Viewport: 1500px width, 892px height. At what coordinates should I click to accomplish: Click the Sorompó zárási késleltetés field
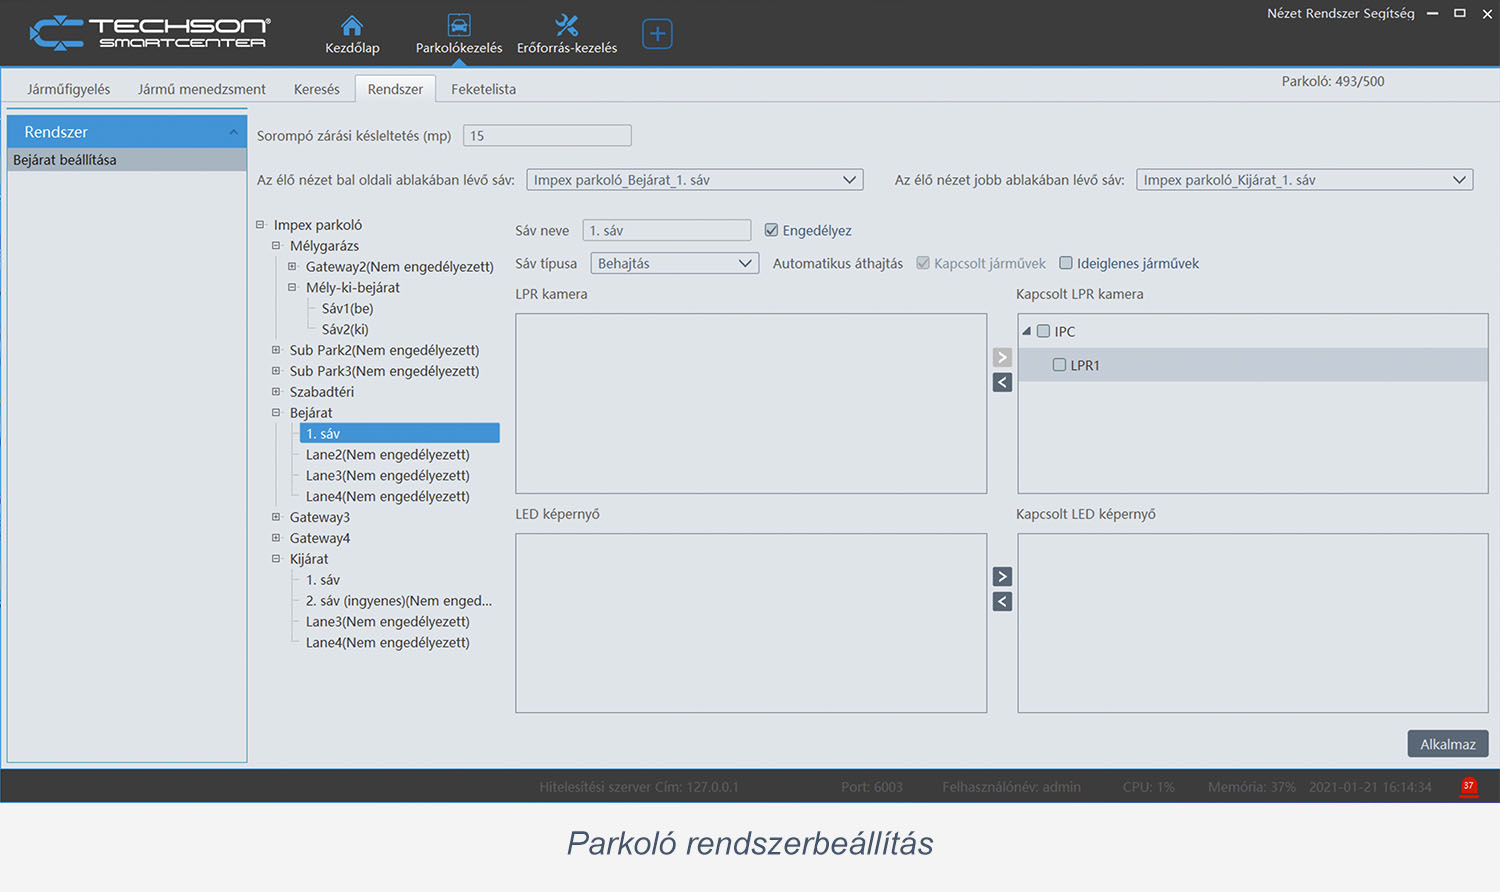click(547, 136)
